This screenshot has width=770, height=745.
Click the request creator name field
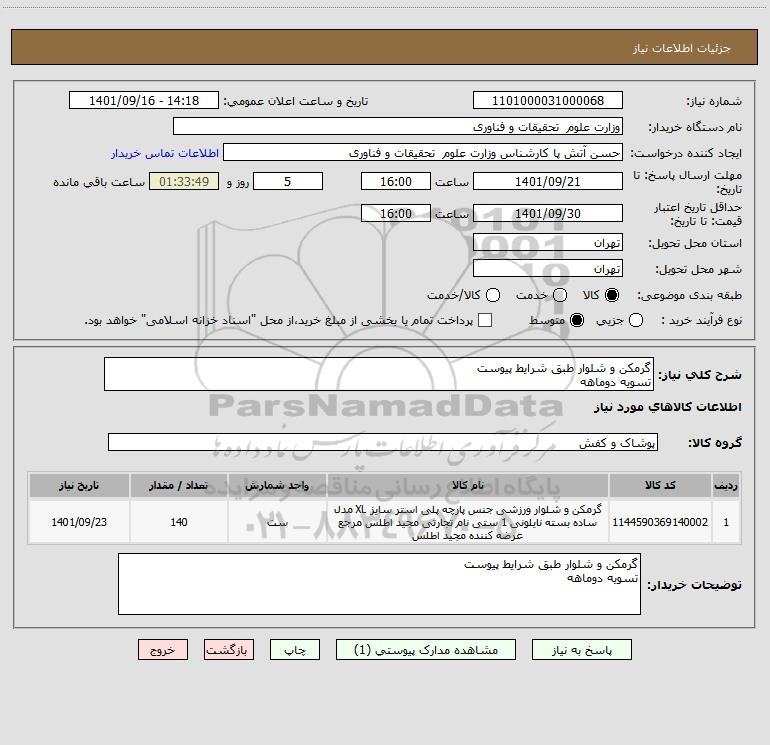click(x=423, y=152)
